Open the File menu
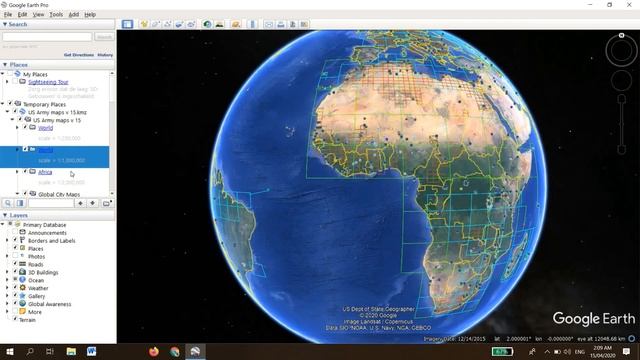 click(8, 14)
